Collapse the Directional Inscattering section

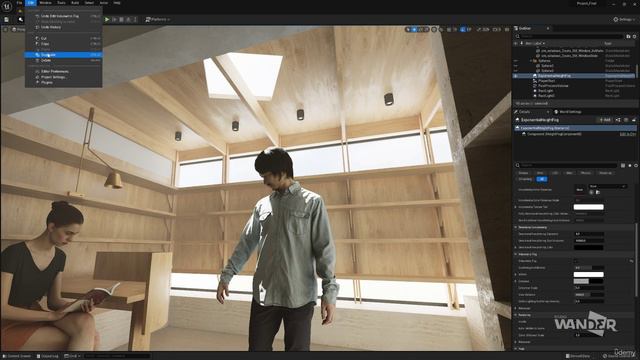click(516, 227)
